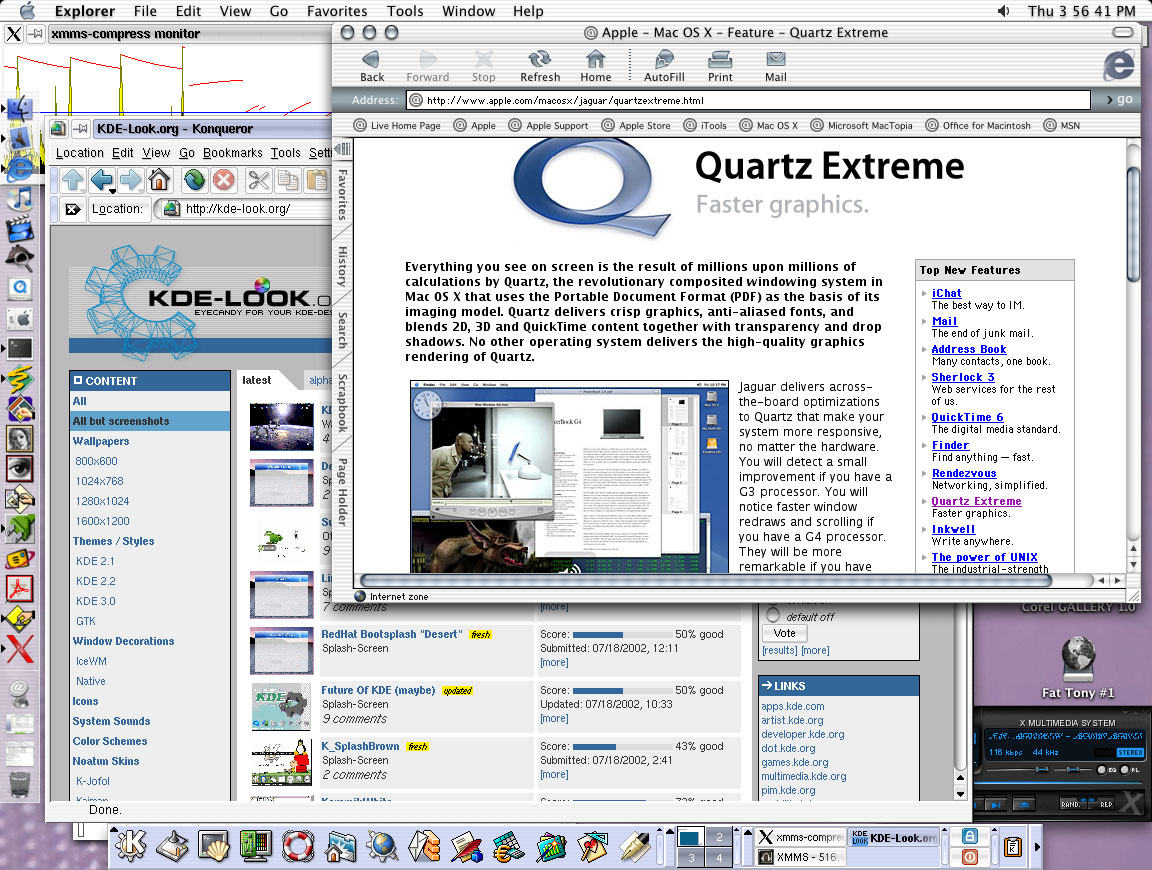This screenshot has width=1152, height=870.
Task: Click the lock screen icon on KDE panel
Action: (970, 836)
